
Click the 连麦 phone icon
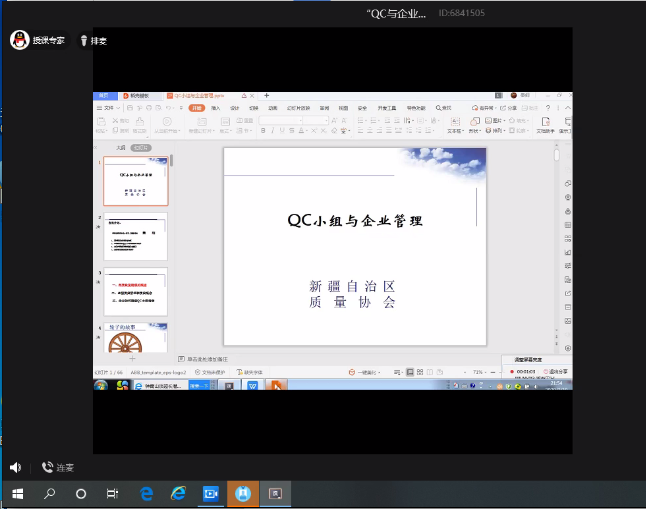coord(47,467)
